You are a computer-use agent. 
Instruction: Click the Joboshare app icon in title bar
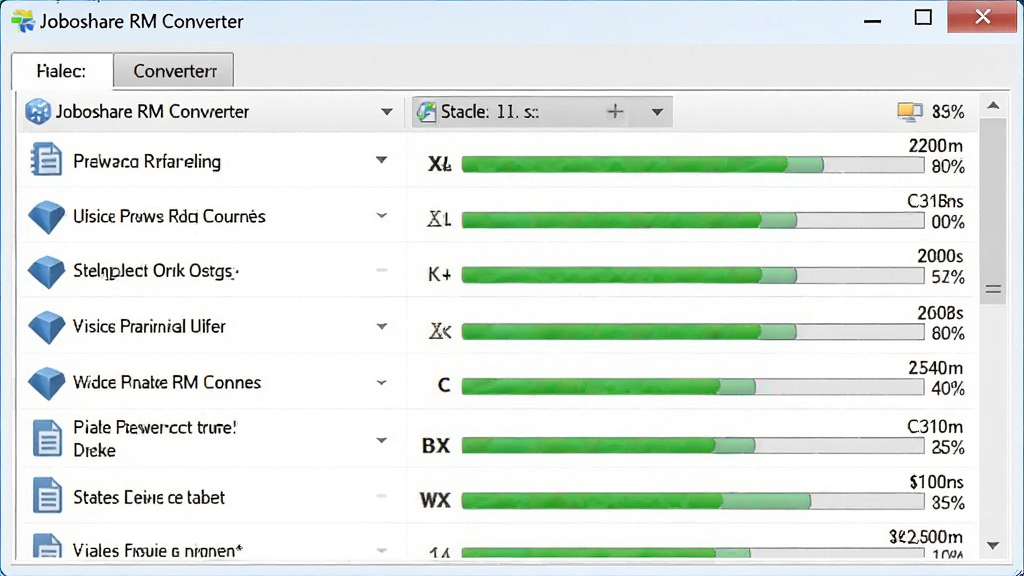pos(22,21)
